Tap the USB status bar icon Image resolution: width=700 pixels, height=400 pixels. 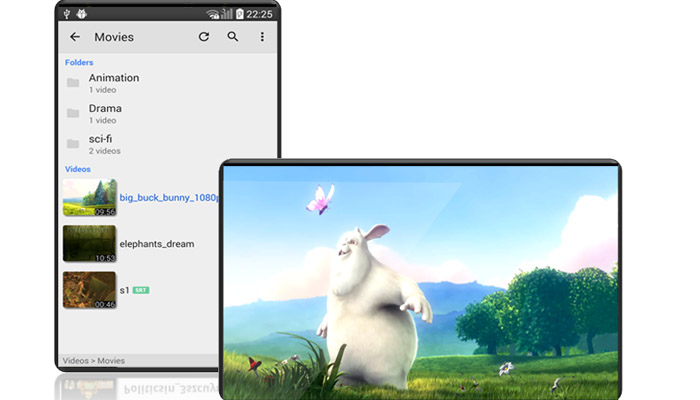[67, 14]
